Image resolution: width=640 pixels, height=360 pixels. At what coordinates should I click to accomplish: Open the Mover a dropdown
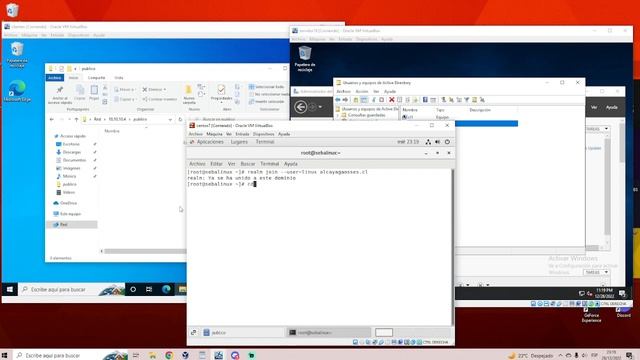pos(125,89)
